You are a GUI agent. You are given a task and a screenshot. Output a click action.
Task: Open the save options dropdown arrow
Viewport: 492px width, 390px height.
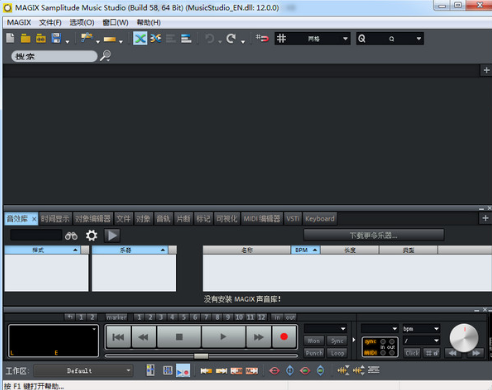67,42
